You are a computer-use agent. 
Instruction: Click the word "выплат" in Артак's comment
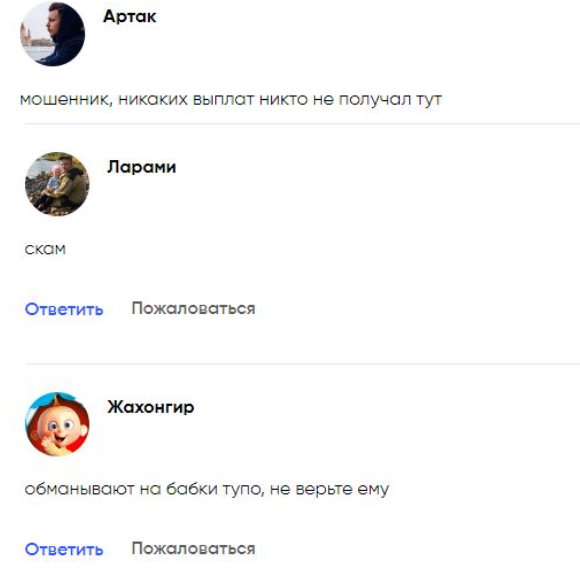[223, 100]
